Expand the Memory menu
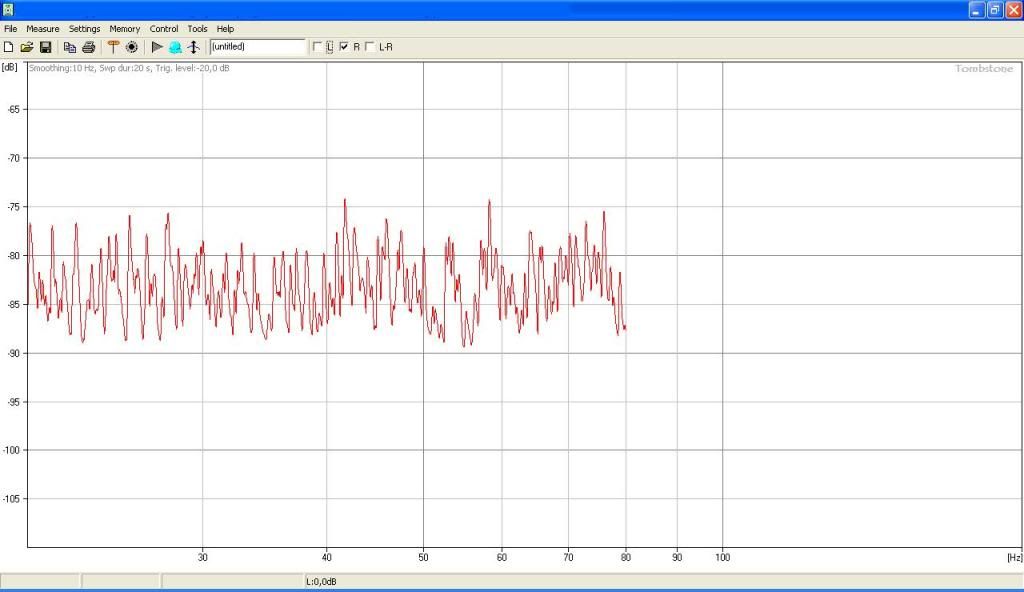Screen dimensions: 1024x592 125,29
